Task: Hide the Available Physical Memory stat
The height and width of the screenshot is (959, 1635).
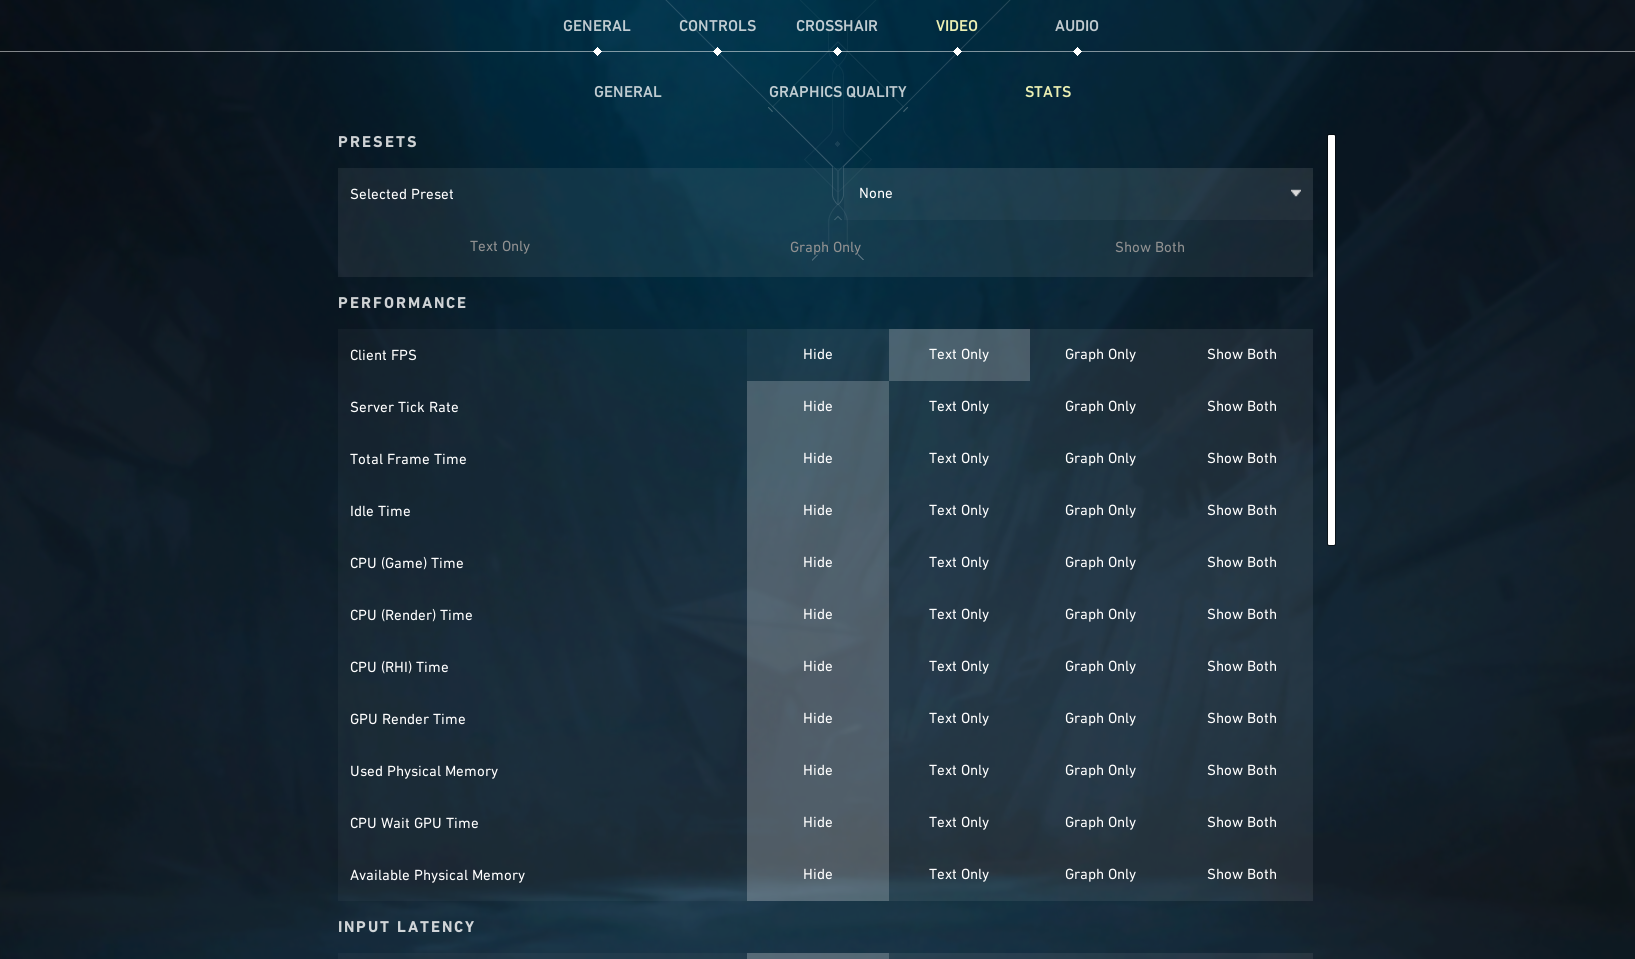Action: [x=817, y=875]
